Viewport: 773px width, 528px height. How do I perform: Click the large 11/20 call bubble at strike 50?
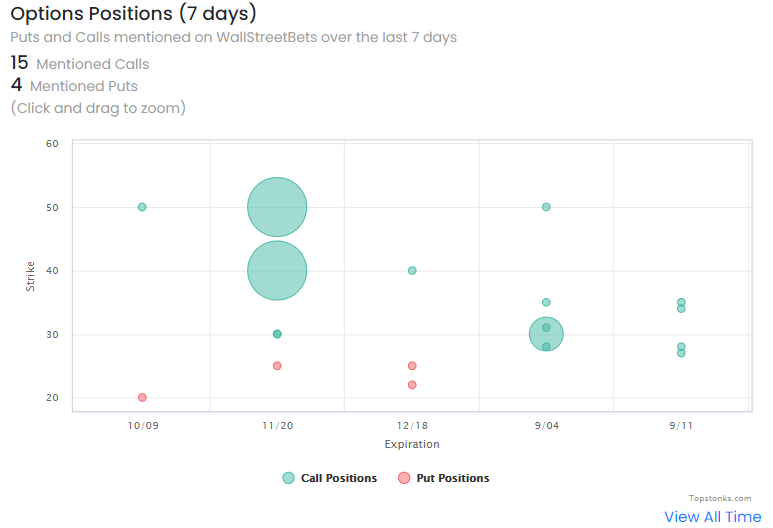tap(277, 207)
